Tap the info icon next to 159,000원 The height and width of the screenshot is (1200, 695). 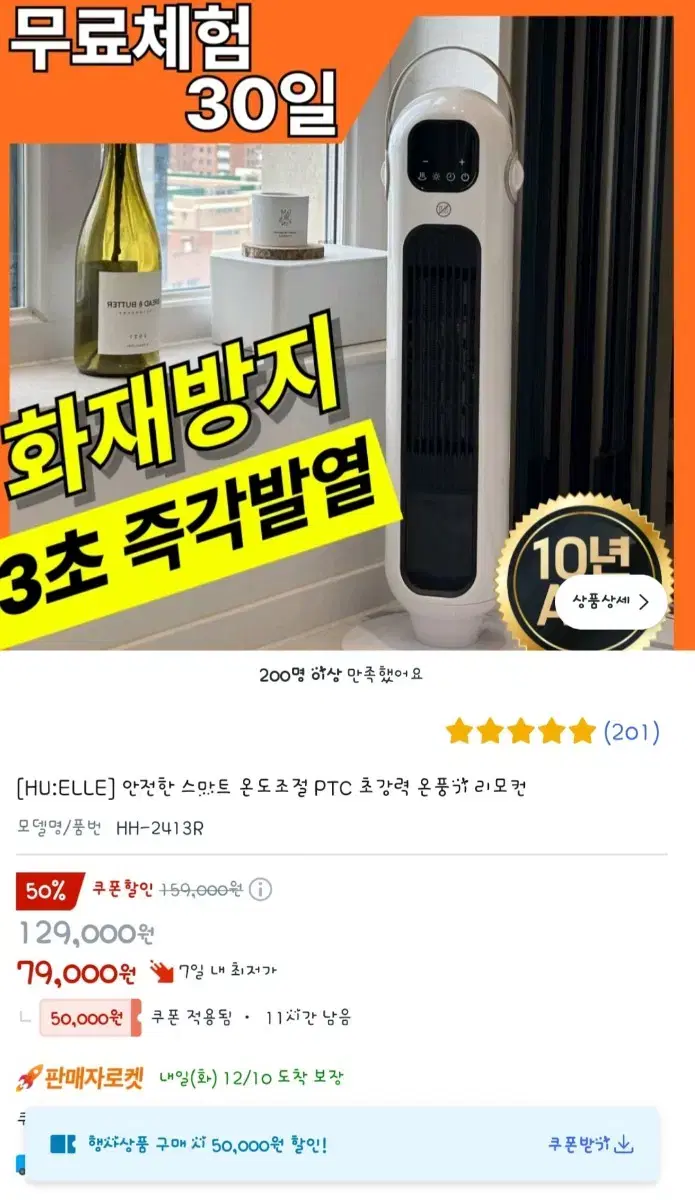click(260, 890)
